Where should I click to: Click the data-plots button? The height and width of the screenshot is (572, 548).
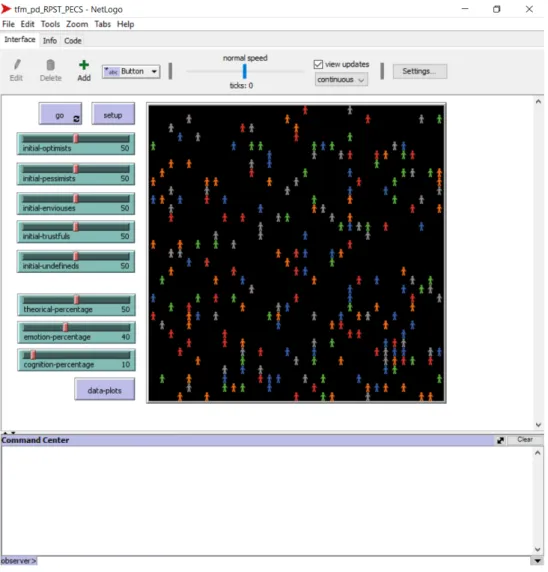(x=105, y=389)
